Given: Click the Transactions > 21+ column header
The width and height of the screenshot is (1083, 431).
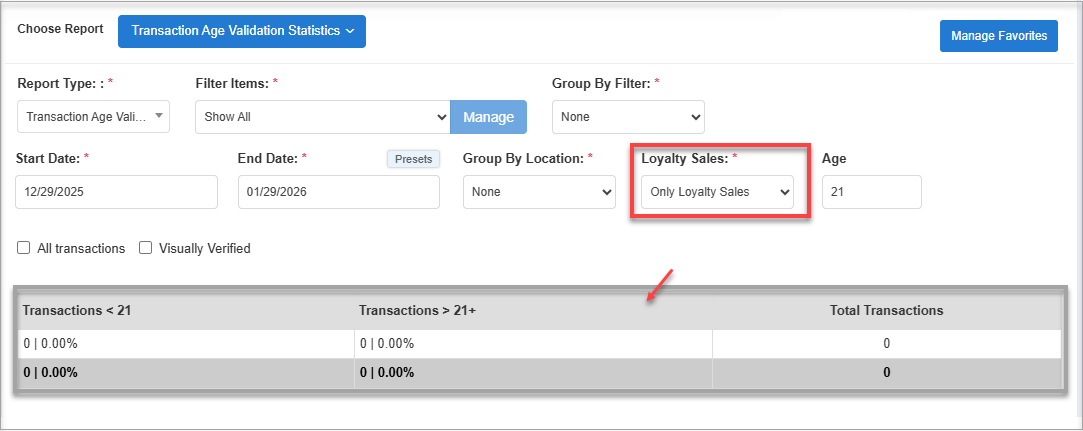Looking at the screenshot, I should (x=417, y=311).
